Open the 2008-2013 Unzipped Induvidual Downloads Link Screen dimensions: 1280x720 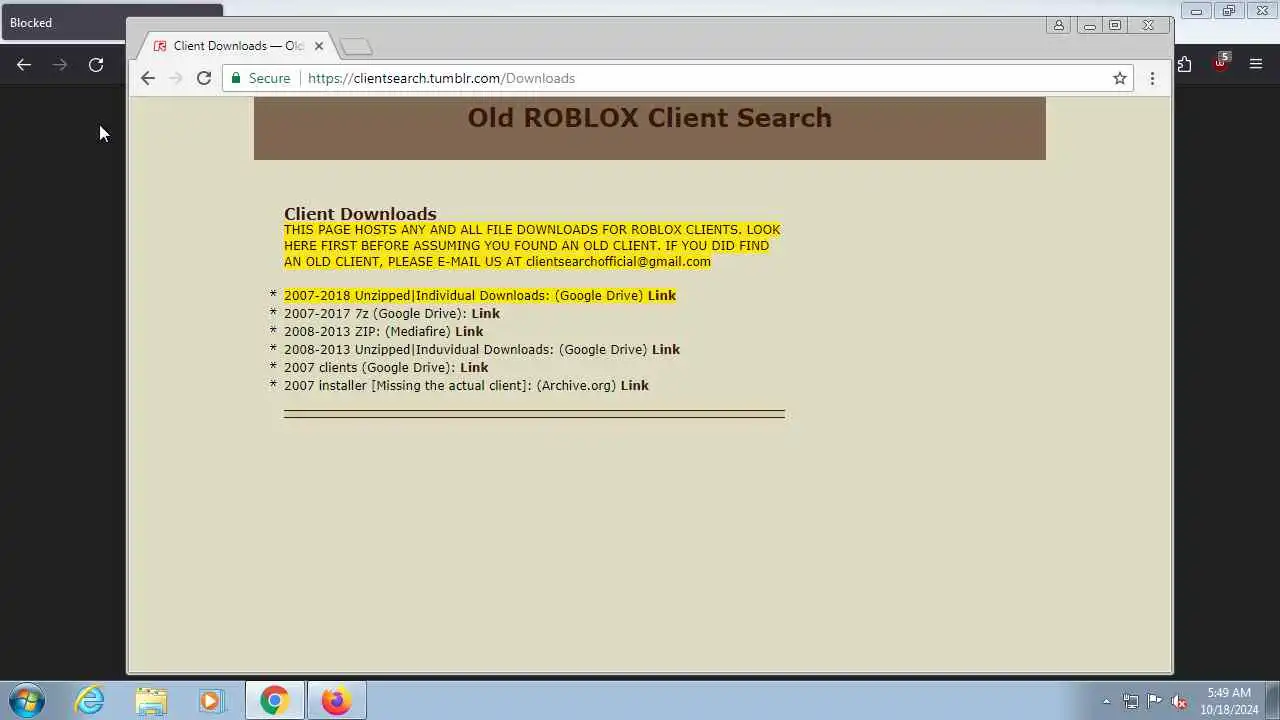point(665,349)
